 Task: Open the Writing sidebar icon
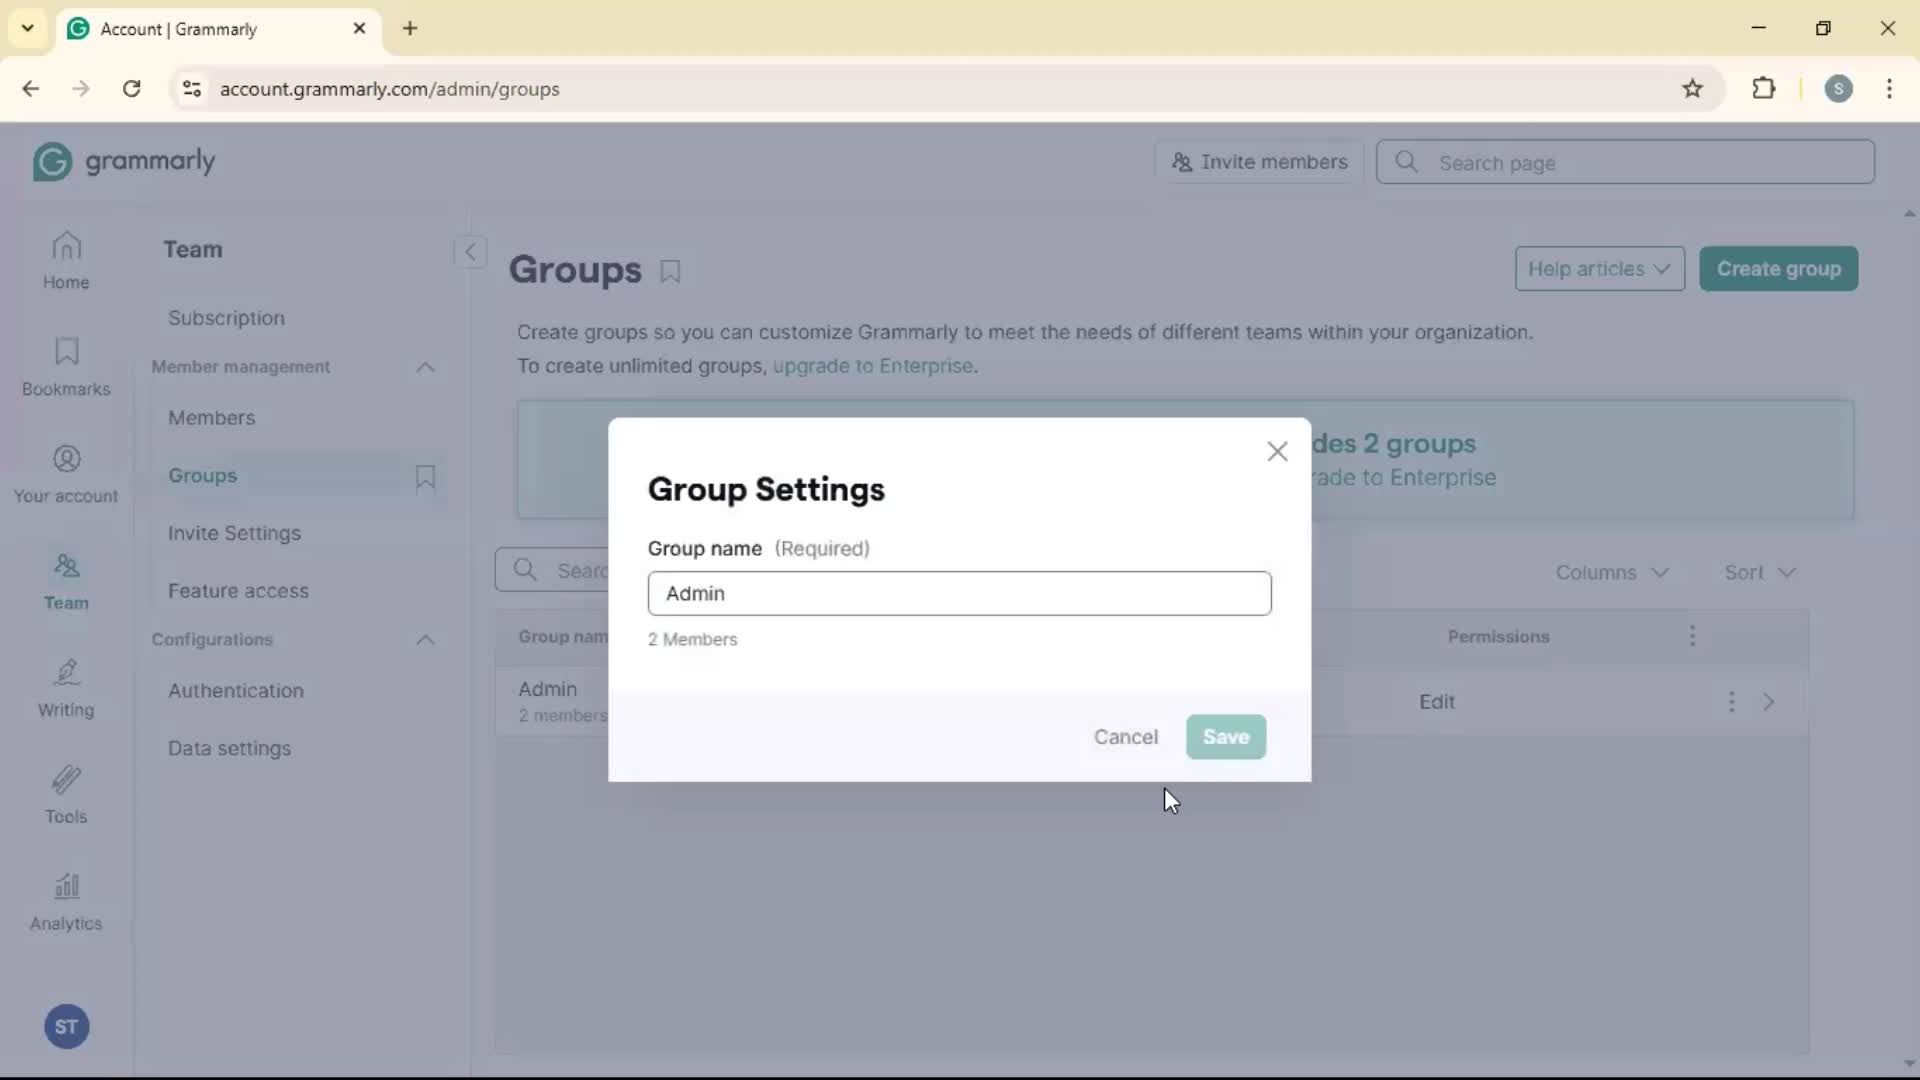click(x=66, y=688)
